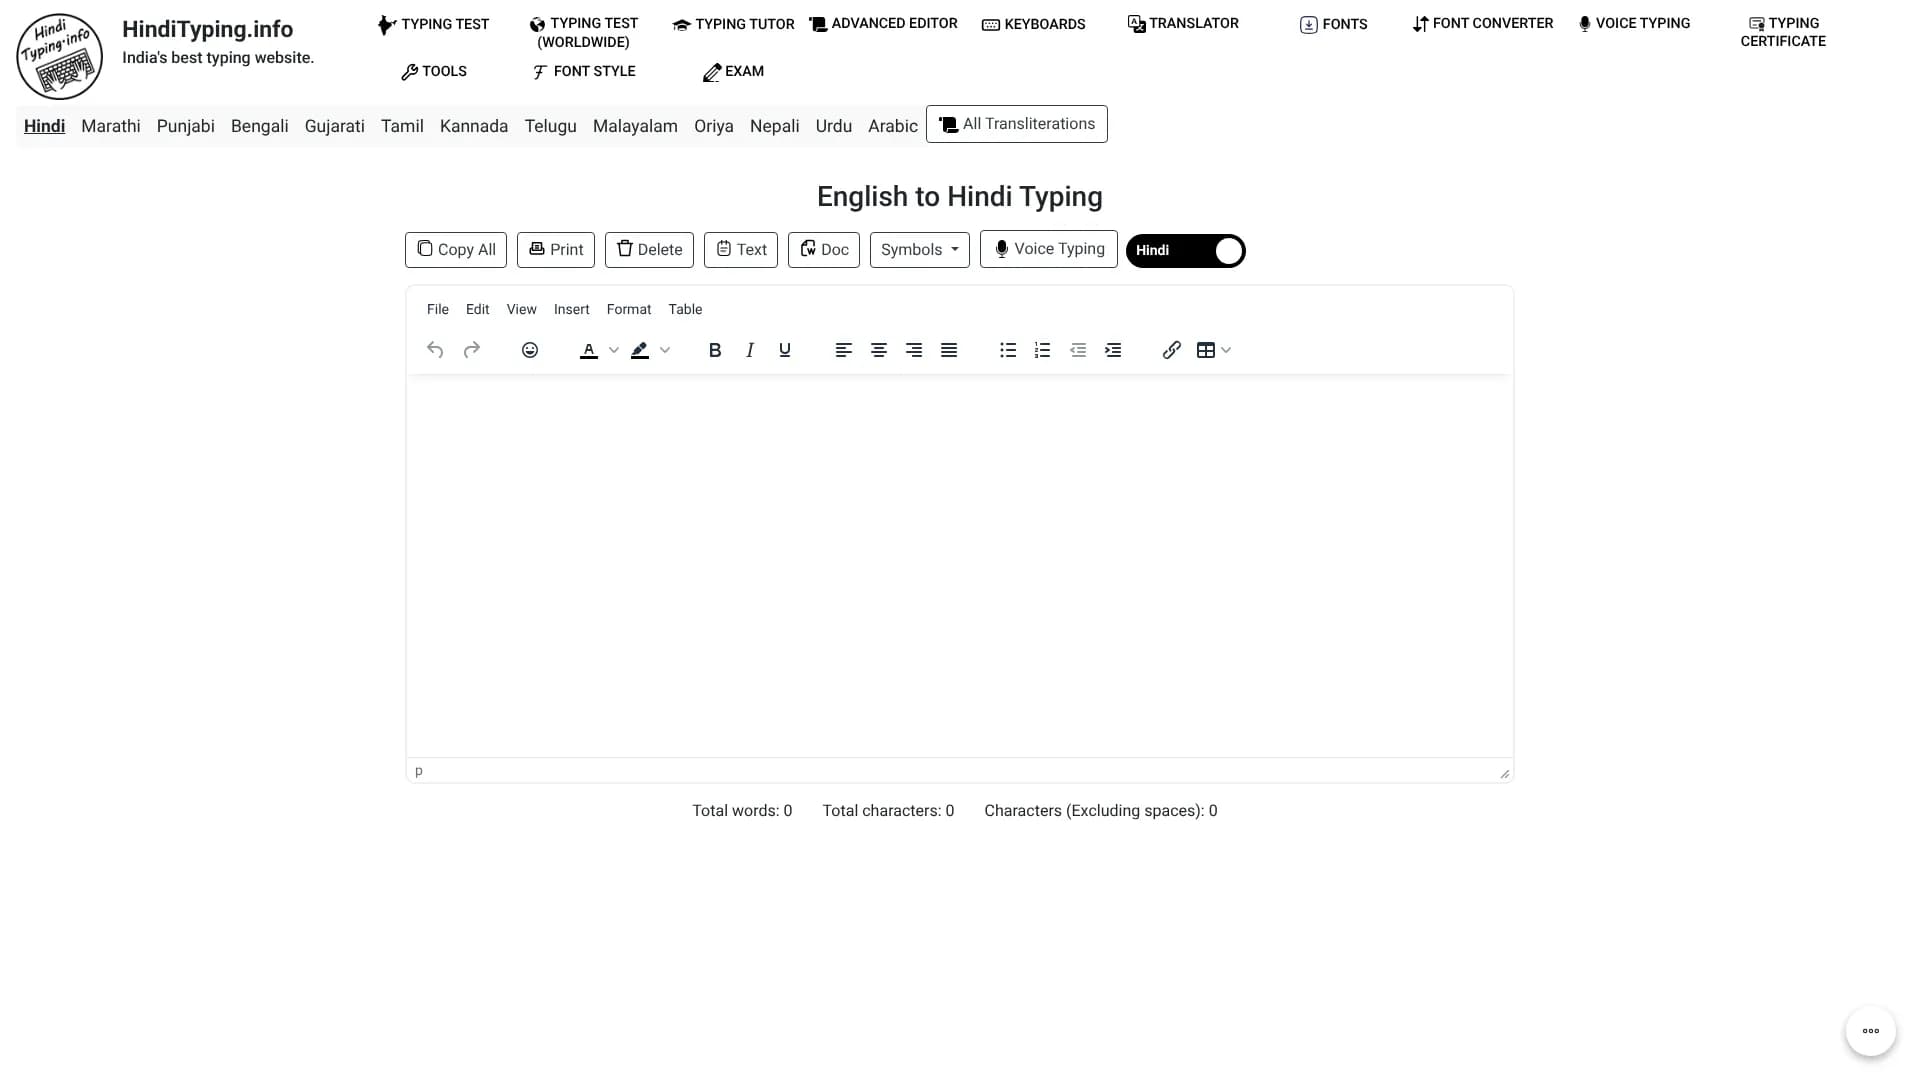Click the numbered list icon
1920x1080 pixels.
point(1042,349)
